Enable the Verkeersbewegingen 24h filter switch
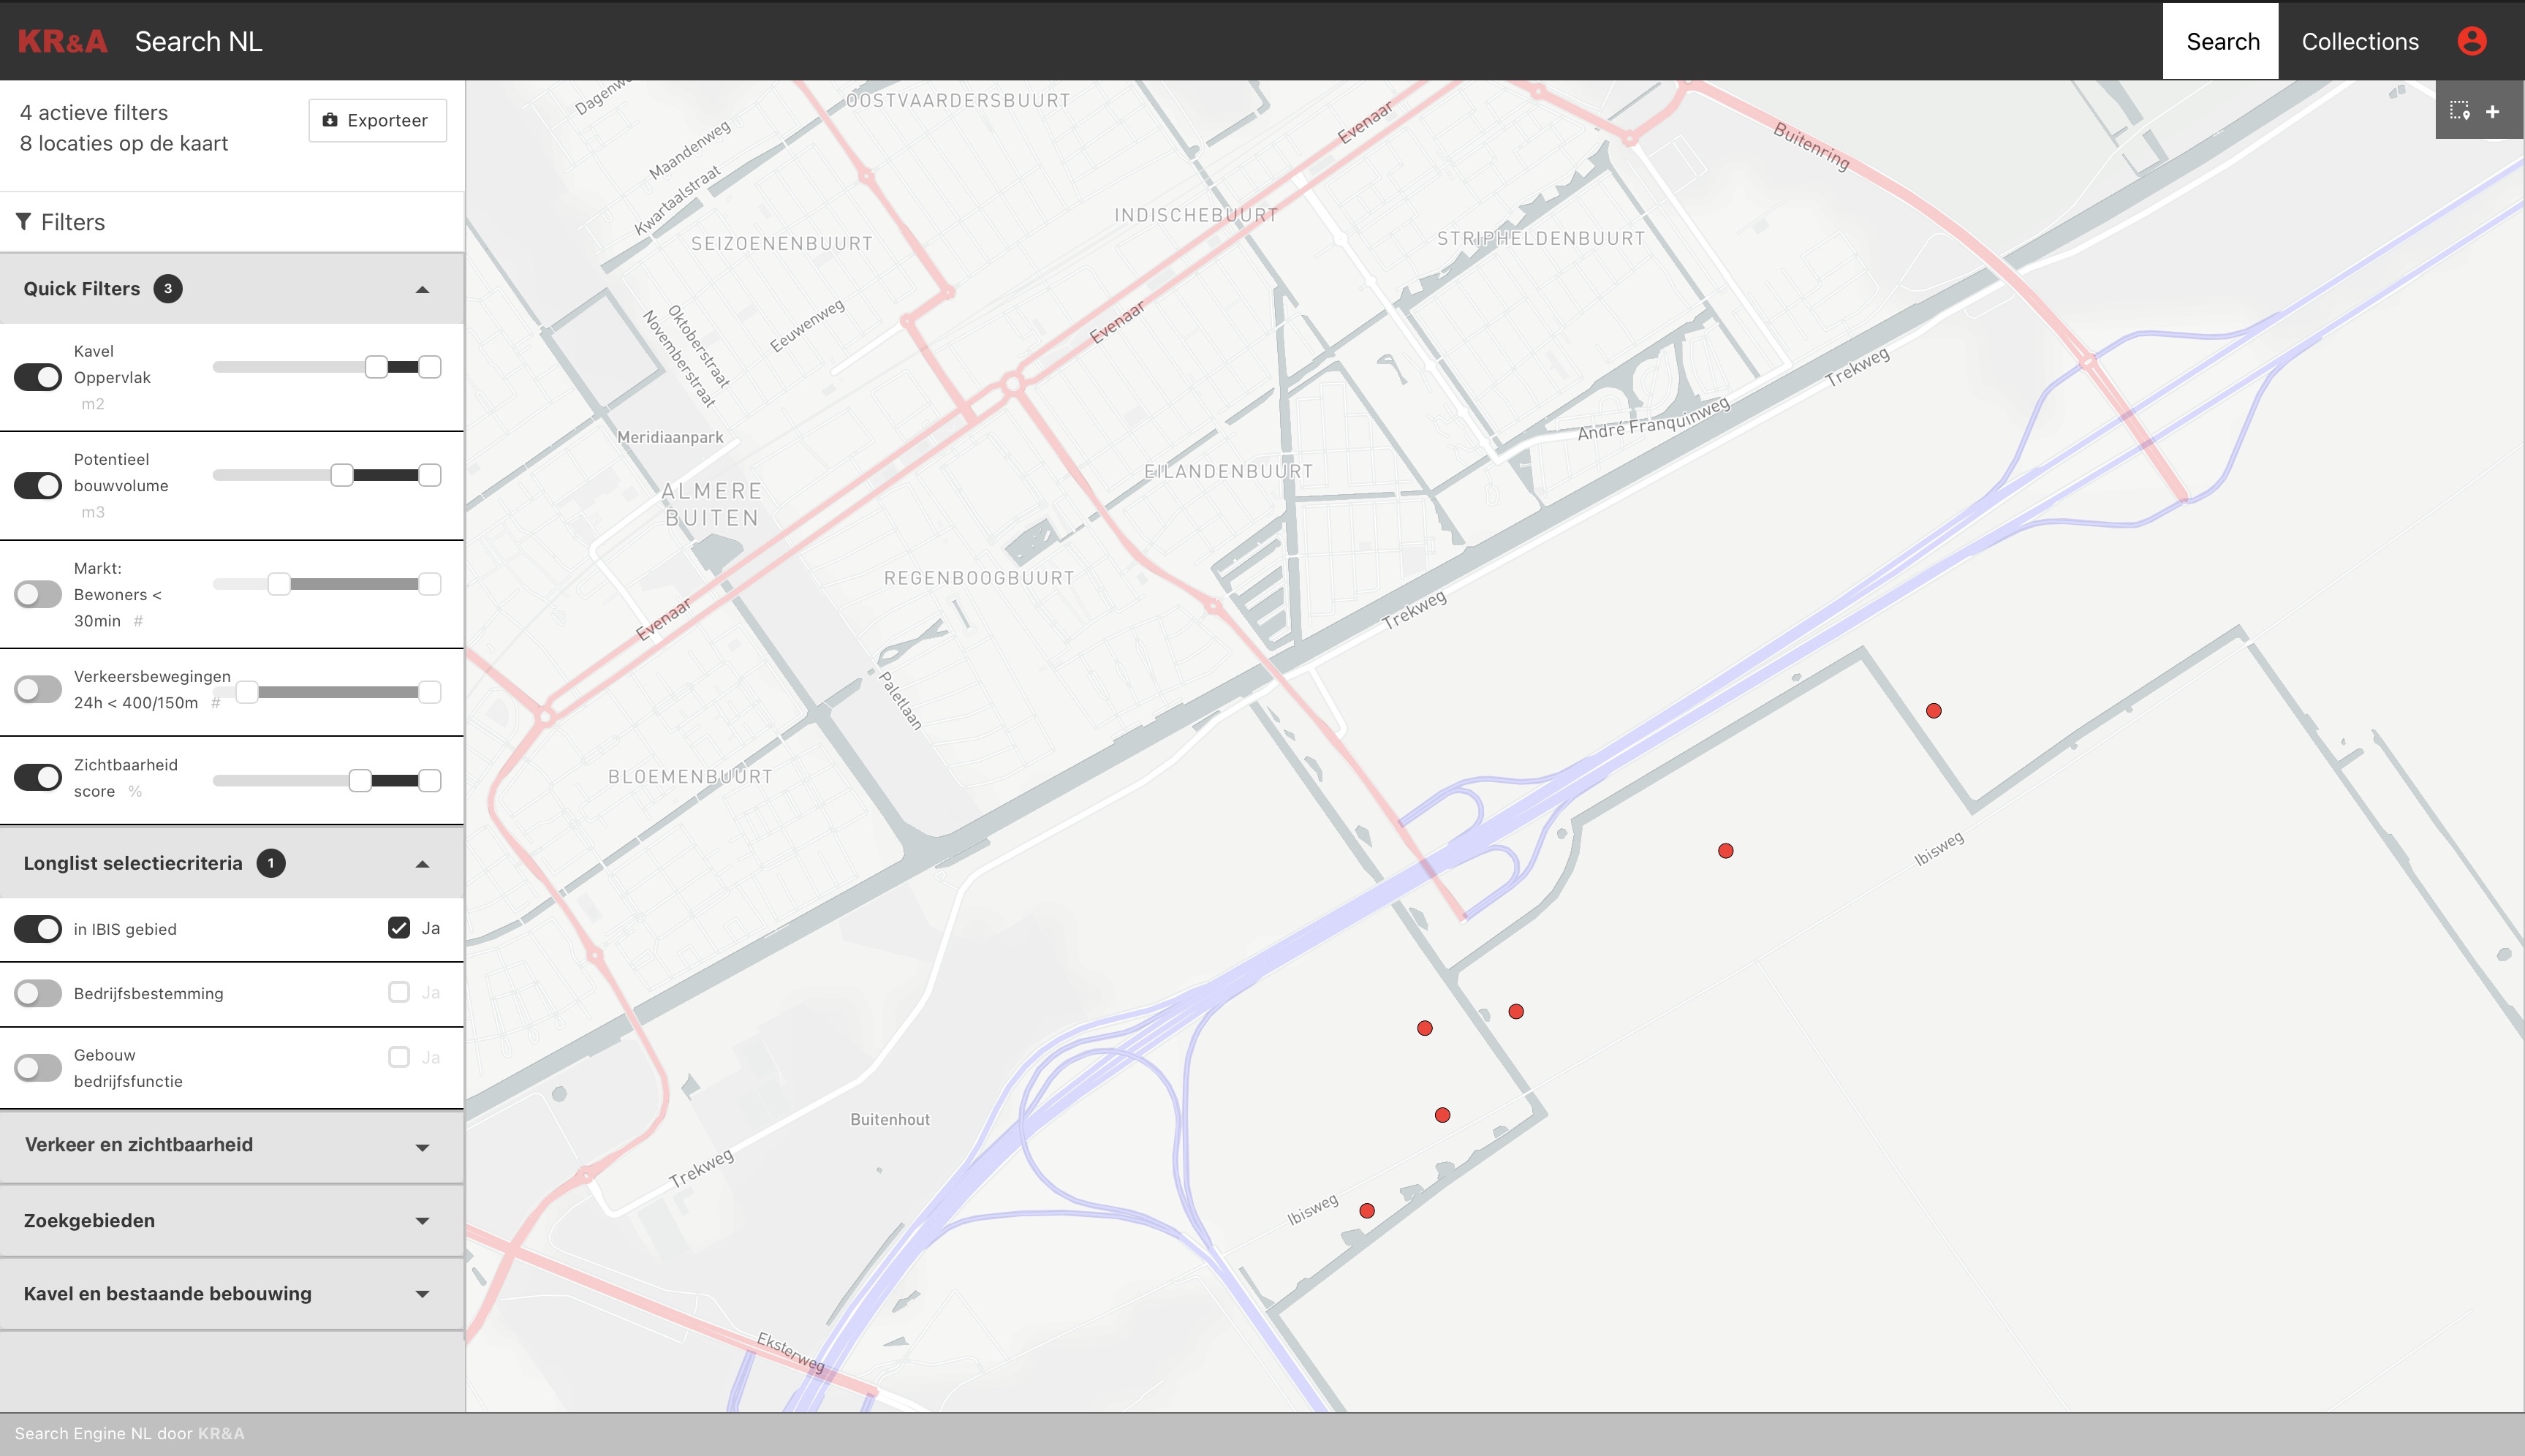Viewport: 2525px width, 1456px height. click(38, 689)
